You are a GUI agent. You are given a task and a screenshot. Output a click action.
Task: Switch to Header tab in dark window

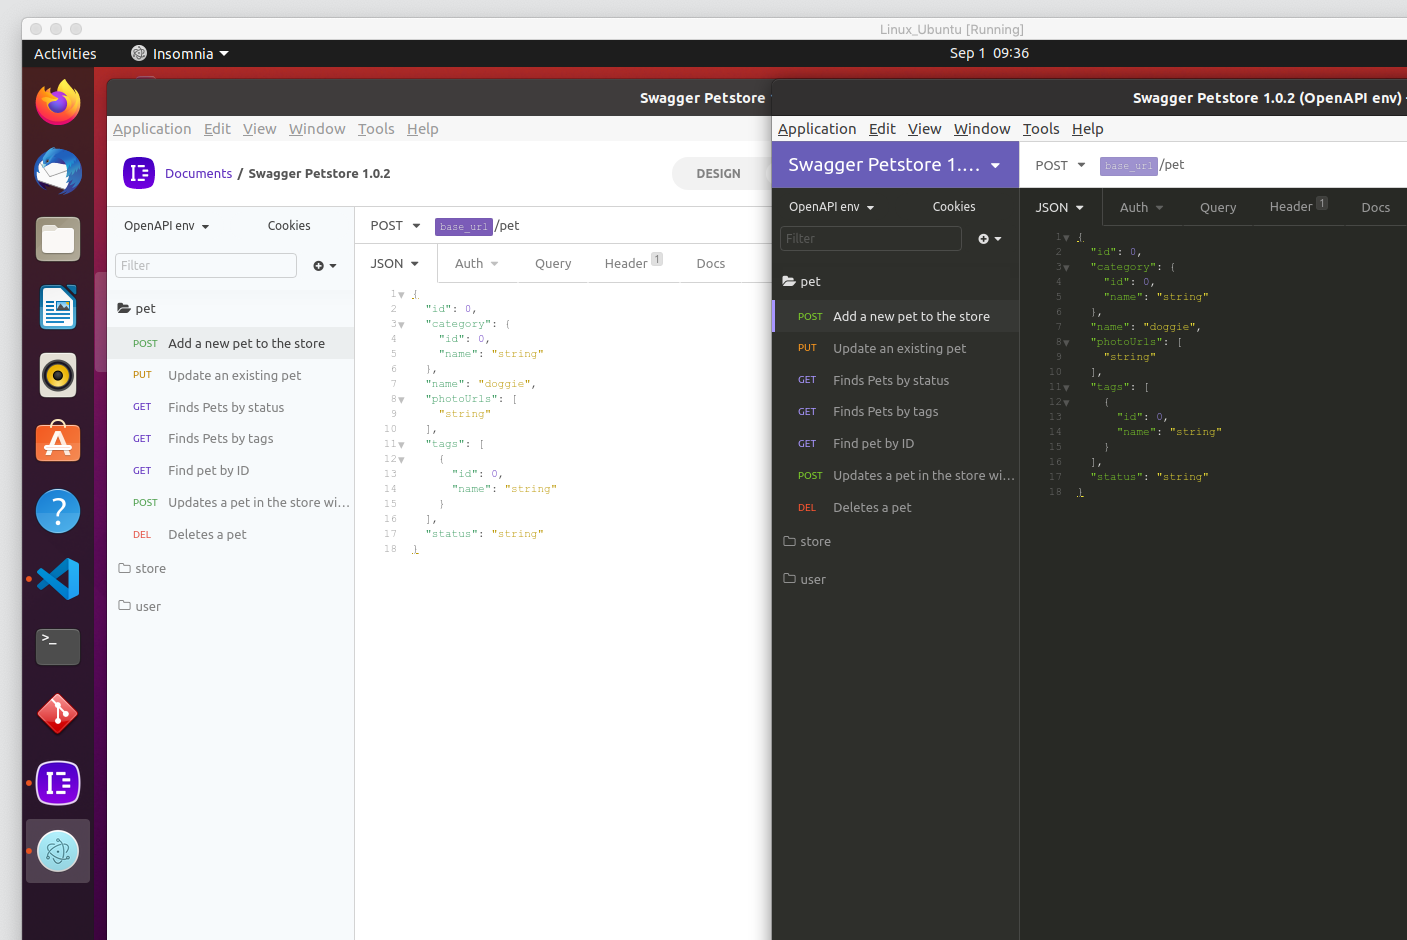coord(1298,207)
